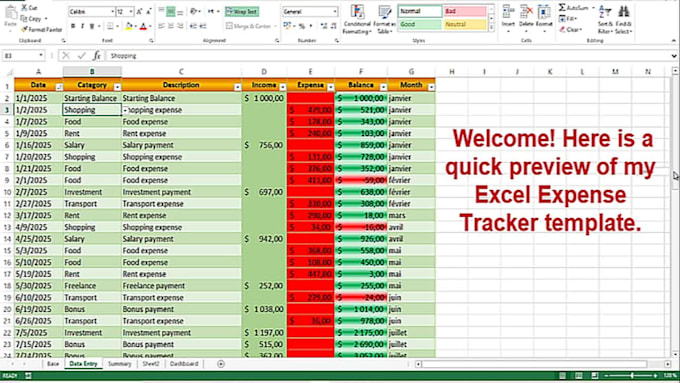Decrease font size with the smaller A icon
Viewport: 680px width, 383px height.
(149, 12)
